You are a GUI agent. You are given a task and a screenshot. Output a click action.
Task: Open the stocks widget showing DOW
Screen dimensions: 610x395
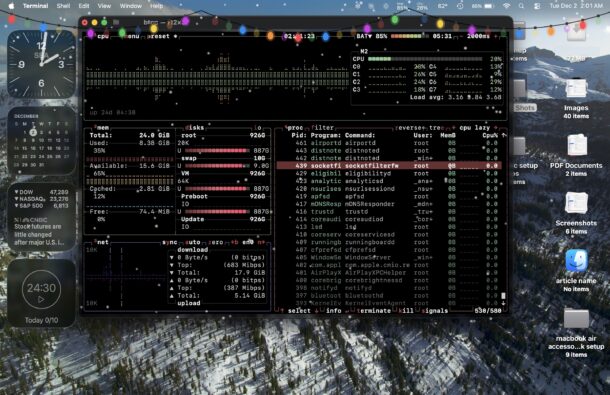coord(41,217)
